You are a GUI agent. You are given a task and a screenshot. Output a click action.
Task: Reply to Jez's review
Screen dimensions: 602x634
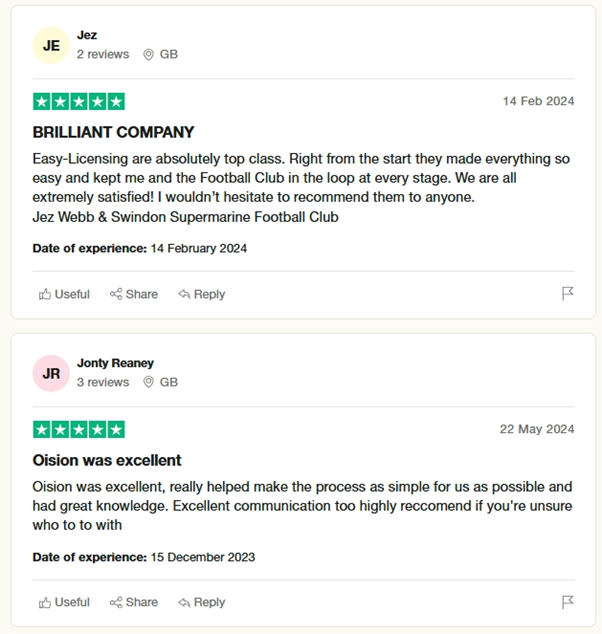click(x=201, y=294)
